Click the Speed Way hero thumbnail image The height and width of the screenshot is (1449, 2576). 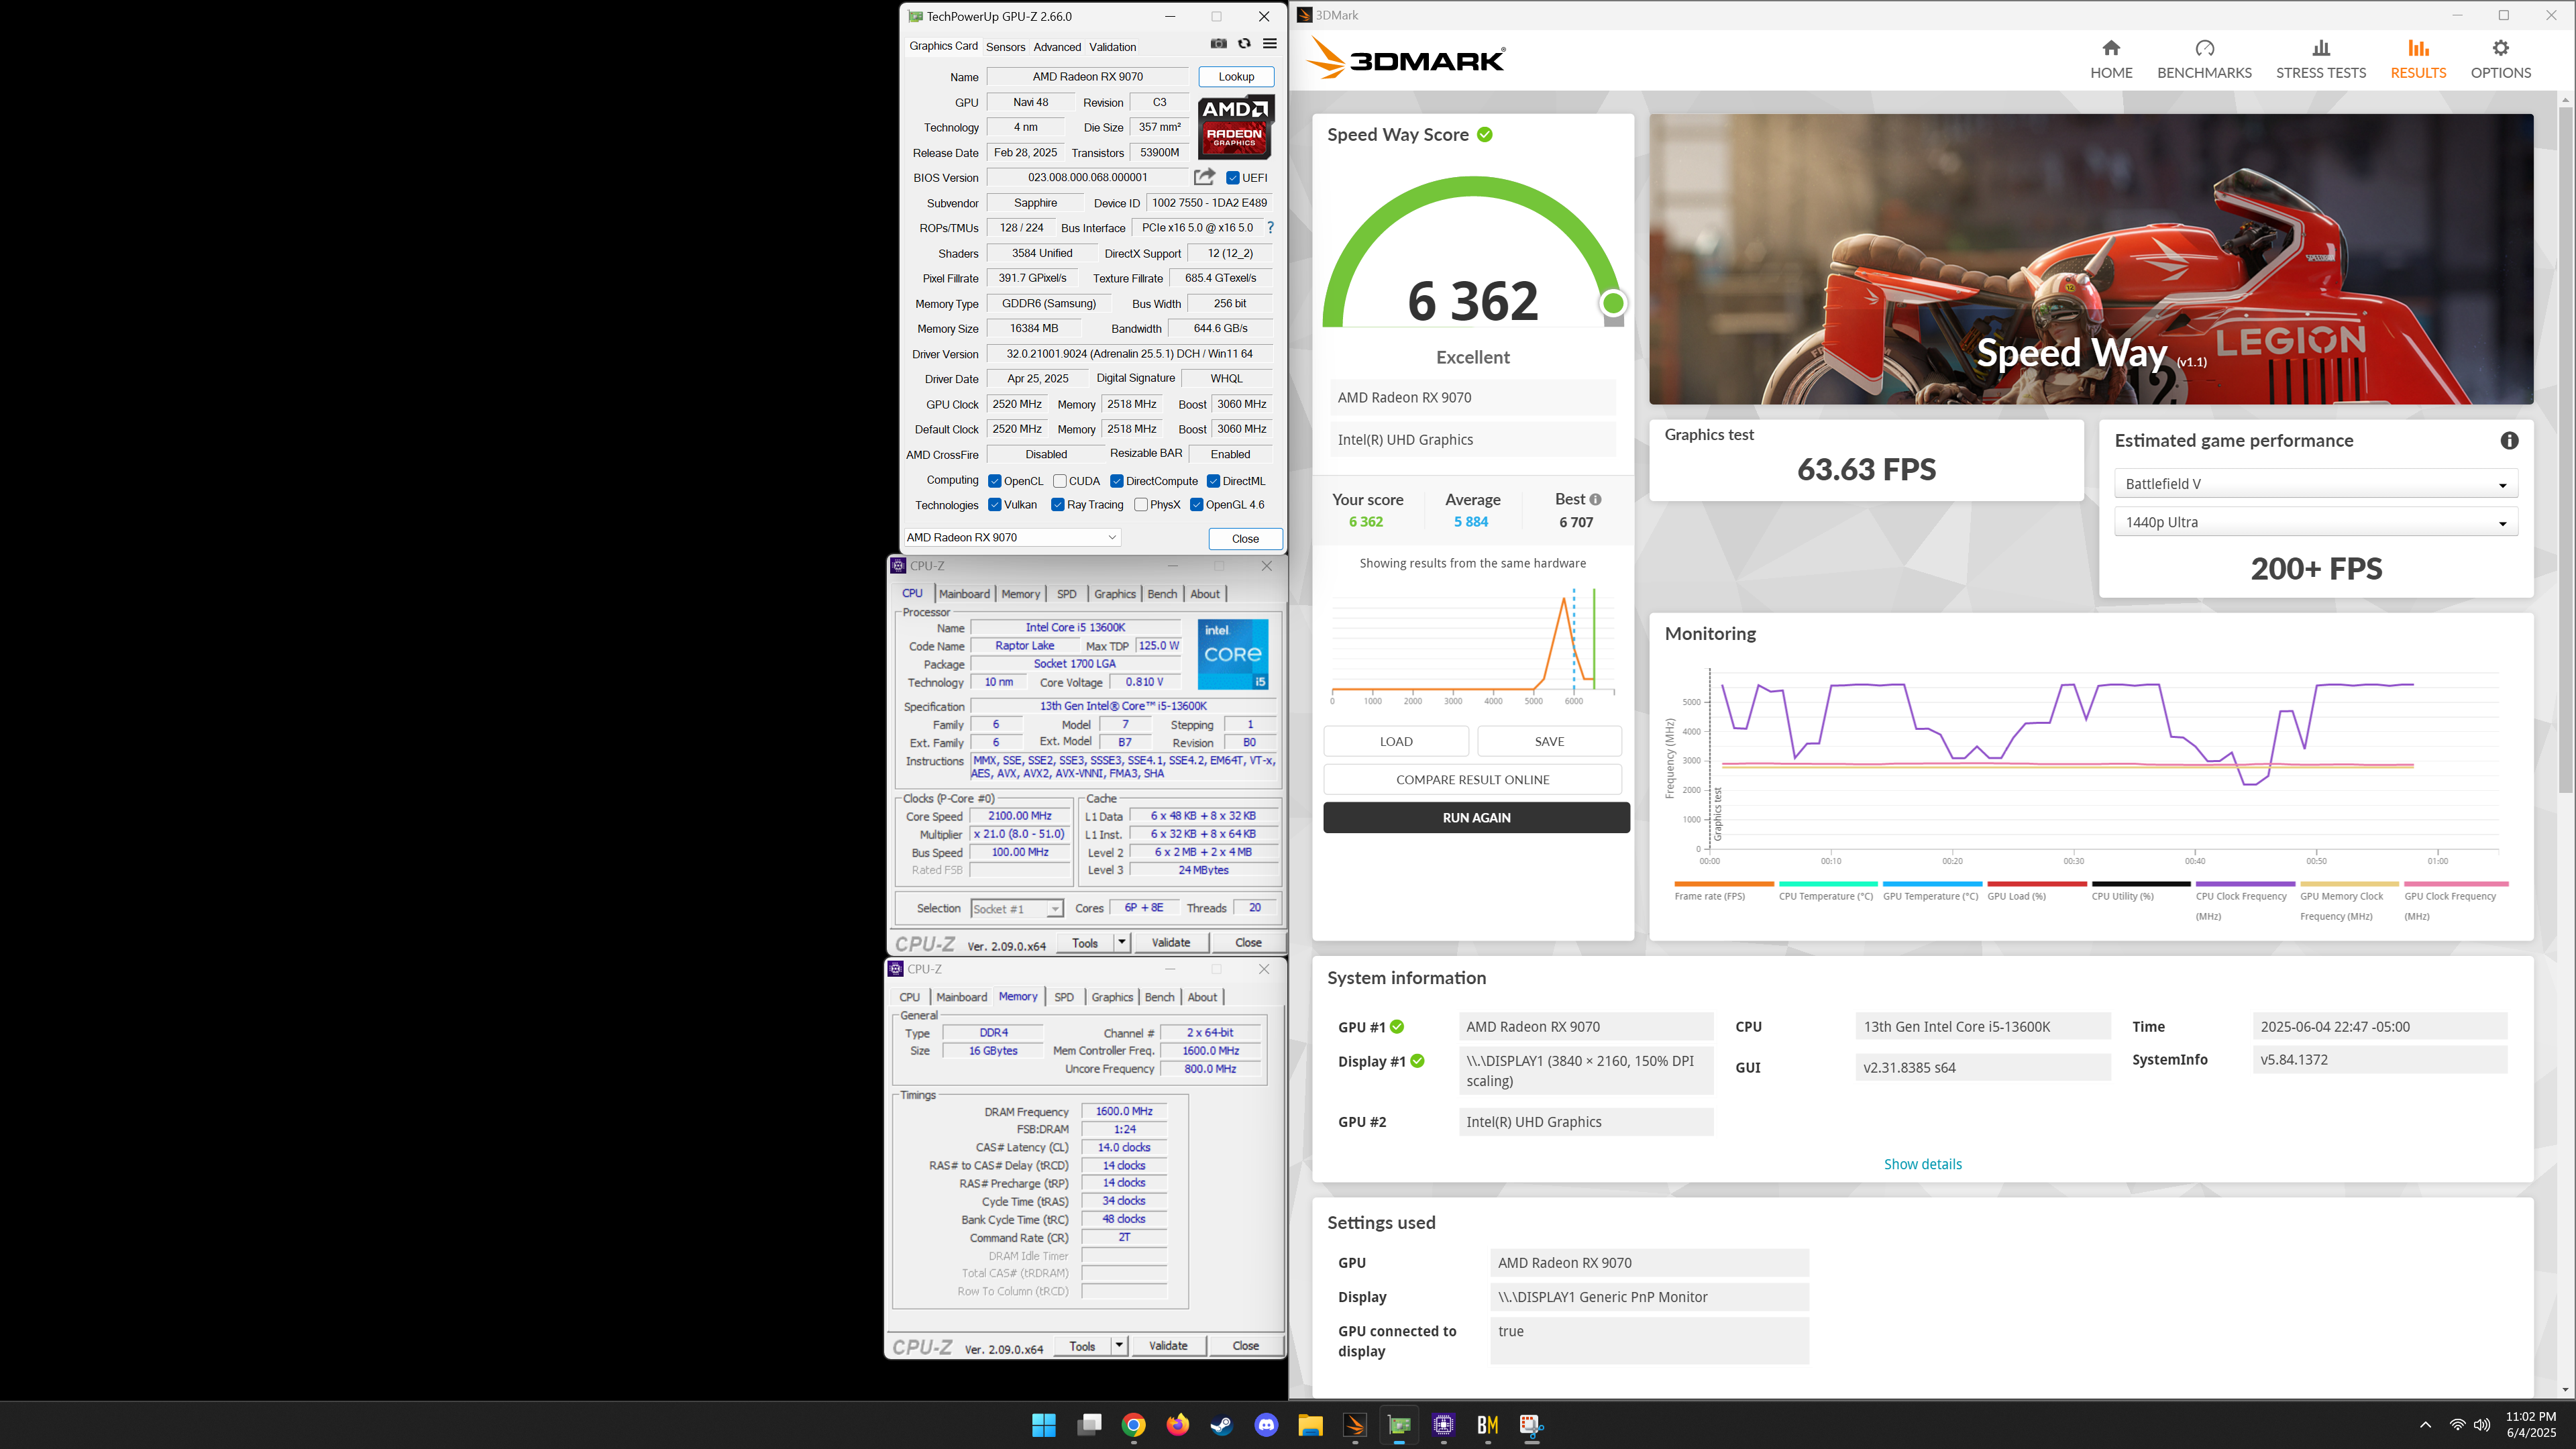click(2091, 259)
